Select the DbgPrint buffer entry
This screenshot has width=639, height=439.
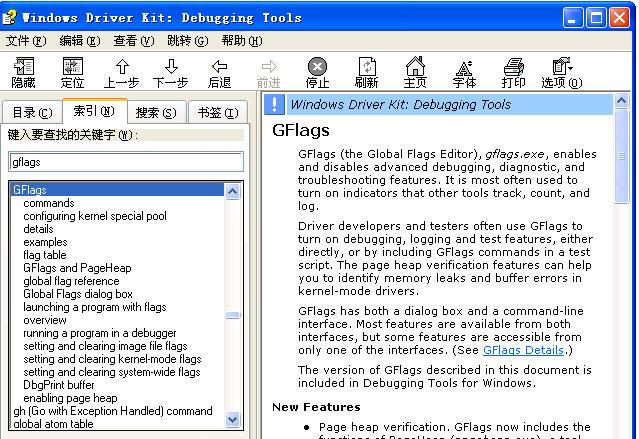pyautogui.click(x=59, y=385)
